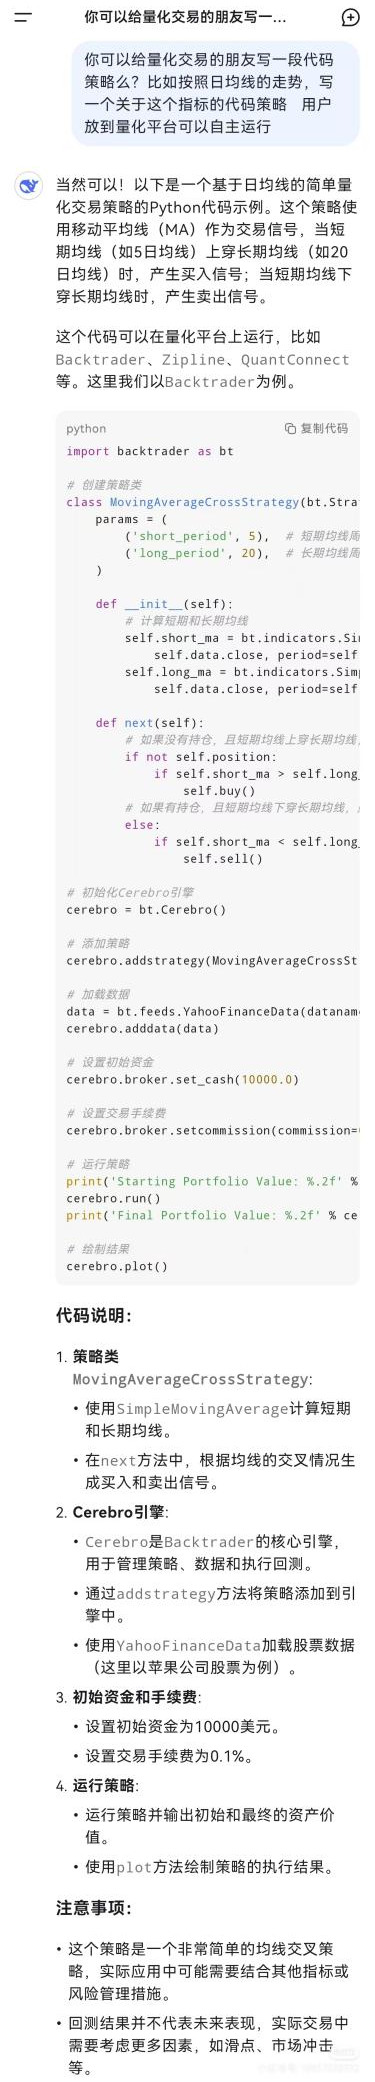The width and height of the screenshot is (375, 2082).
Task: Tap the cerebro.plot() code line
Action: 117,1266
